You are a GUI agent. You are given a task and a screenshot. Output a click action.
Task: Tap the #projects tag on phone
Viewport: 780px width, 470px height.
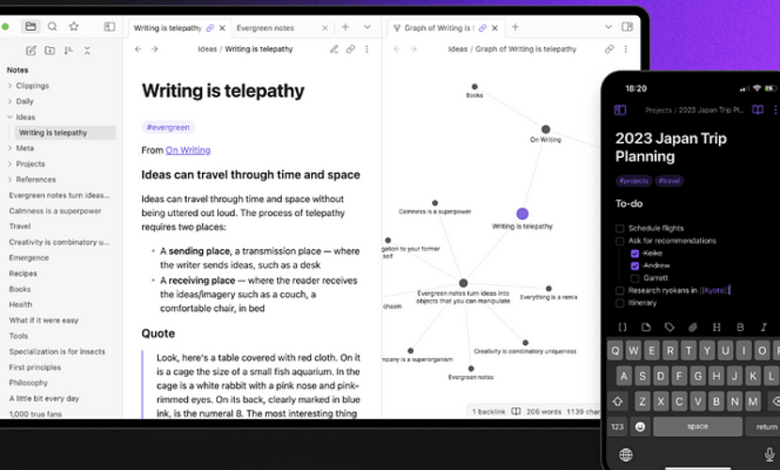pos(634,181)
